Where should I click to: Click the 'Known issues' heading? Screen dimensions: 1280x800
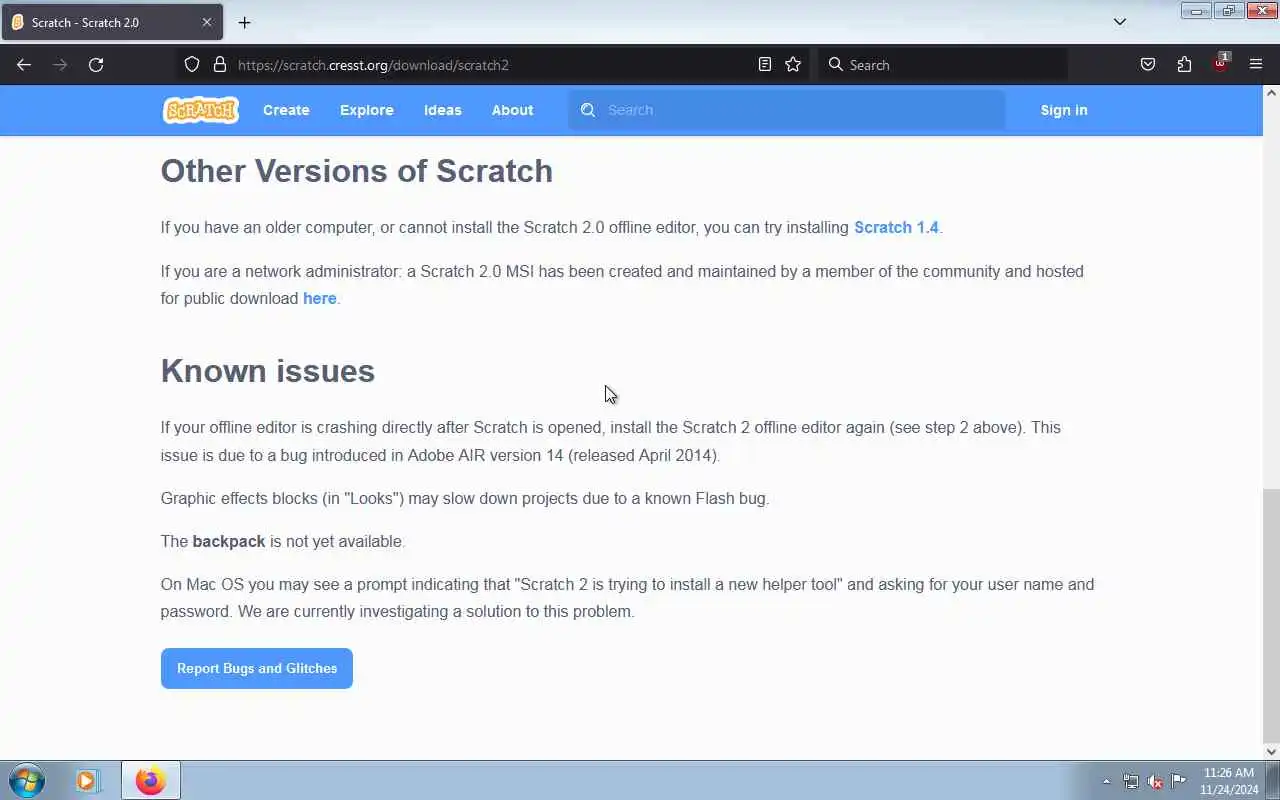(268, 371)
